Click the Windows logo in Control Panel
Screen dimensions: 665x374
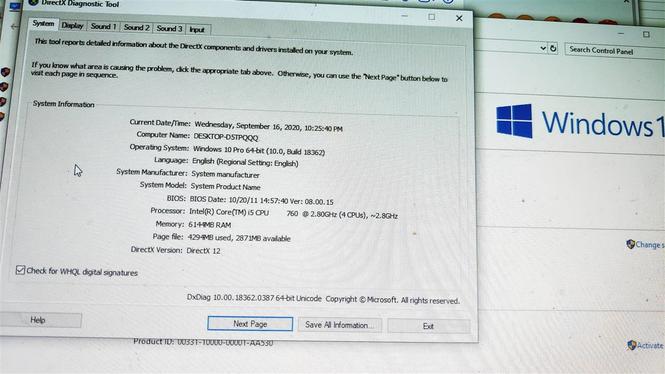pyautogui.click(x=514, y=121)
